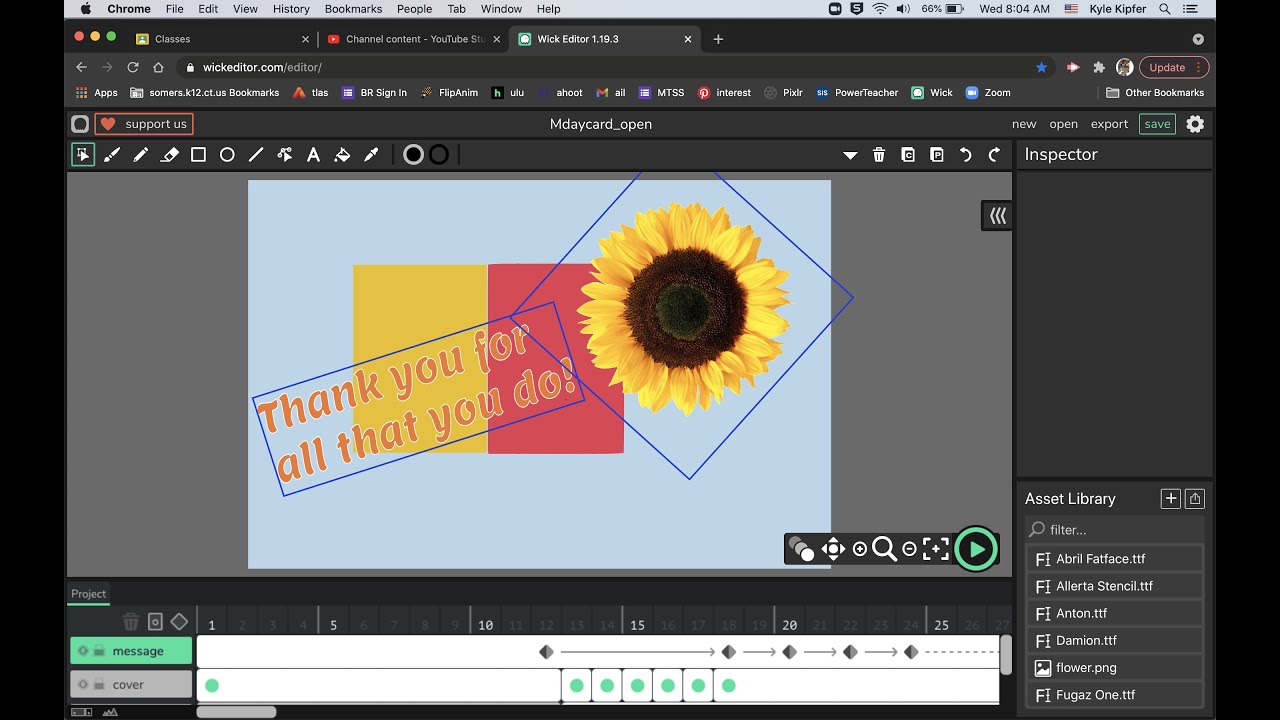
Task: Switch to the Classes browser tab
Action: tap(221, 39)
